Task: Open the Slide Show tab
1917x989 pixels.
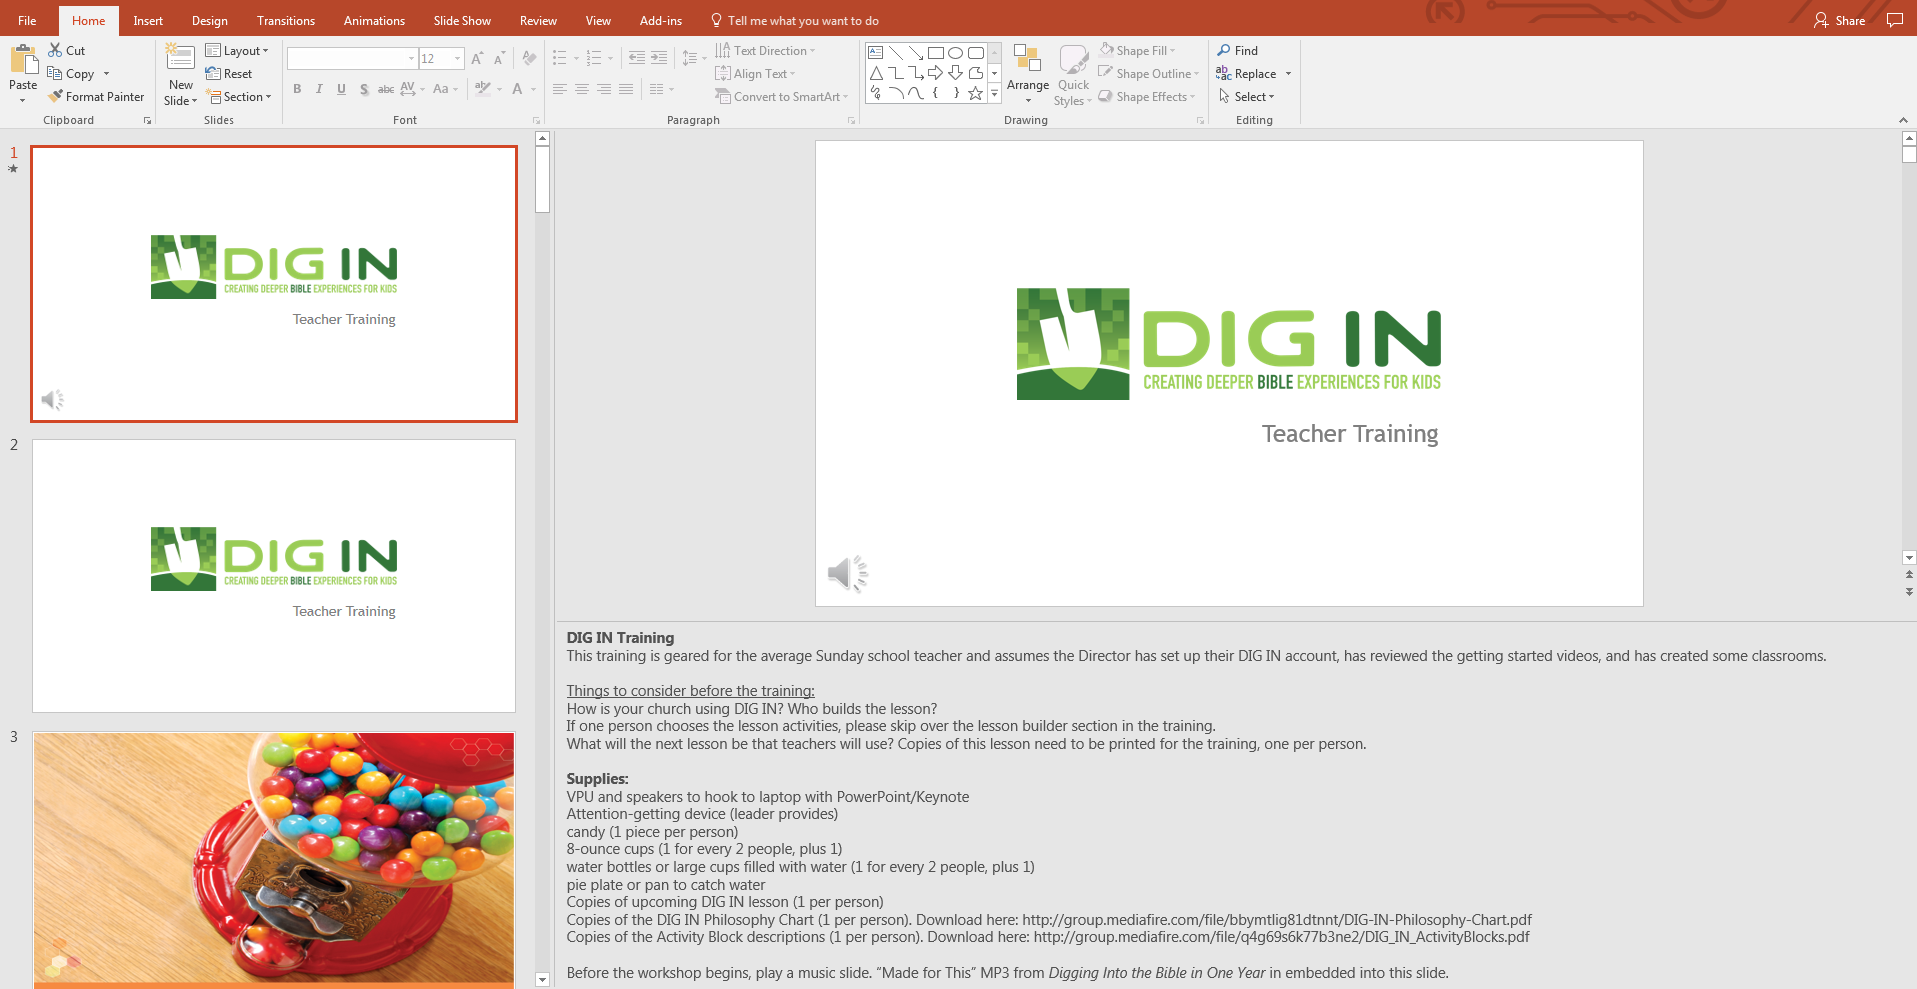Action: 462,20
